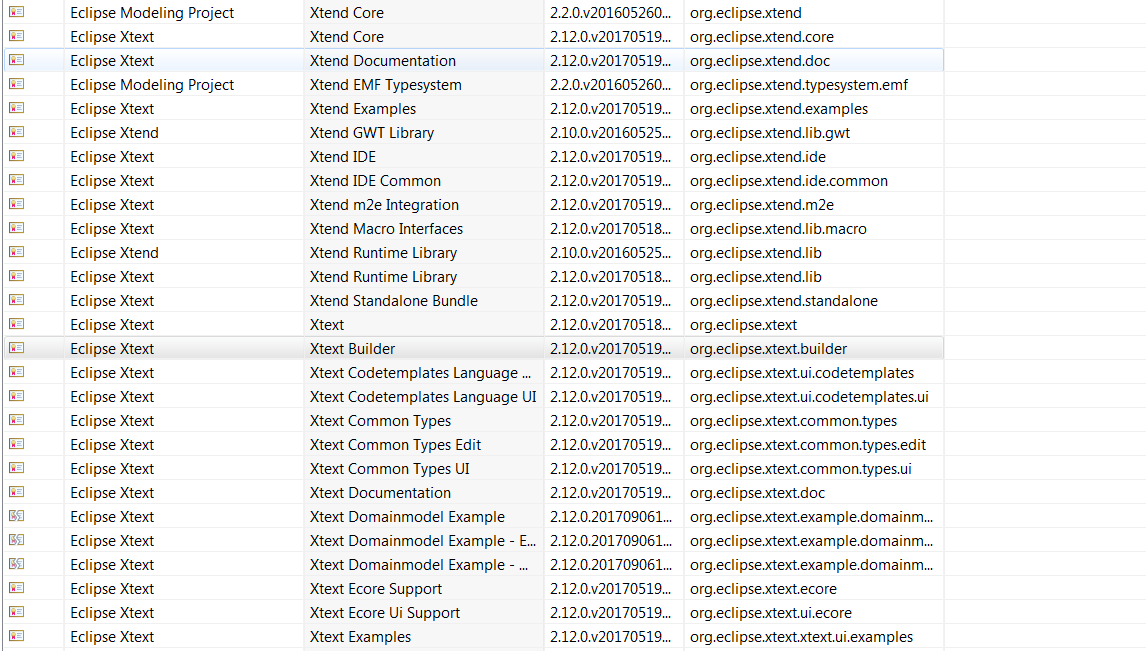Click the icon for Xtend EMF Typesystem

point(16,84)
